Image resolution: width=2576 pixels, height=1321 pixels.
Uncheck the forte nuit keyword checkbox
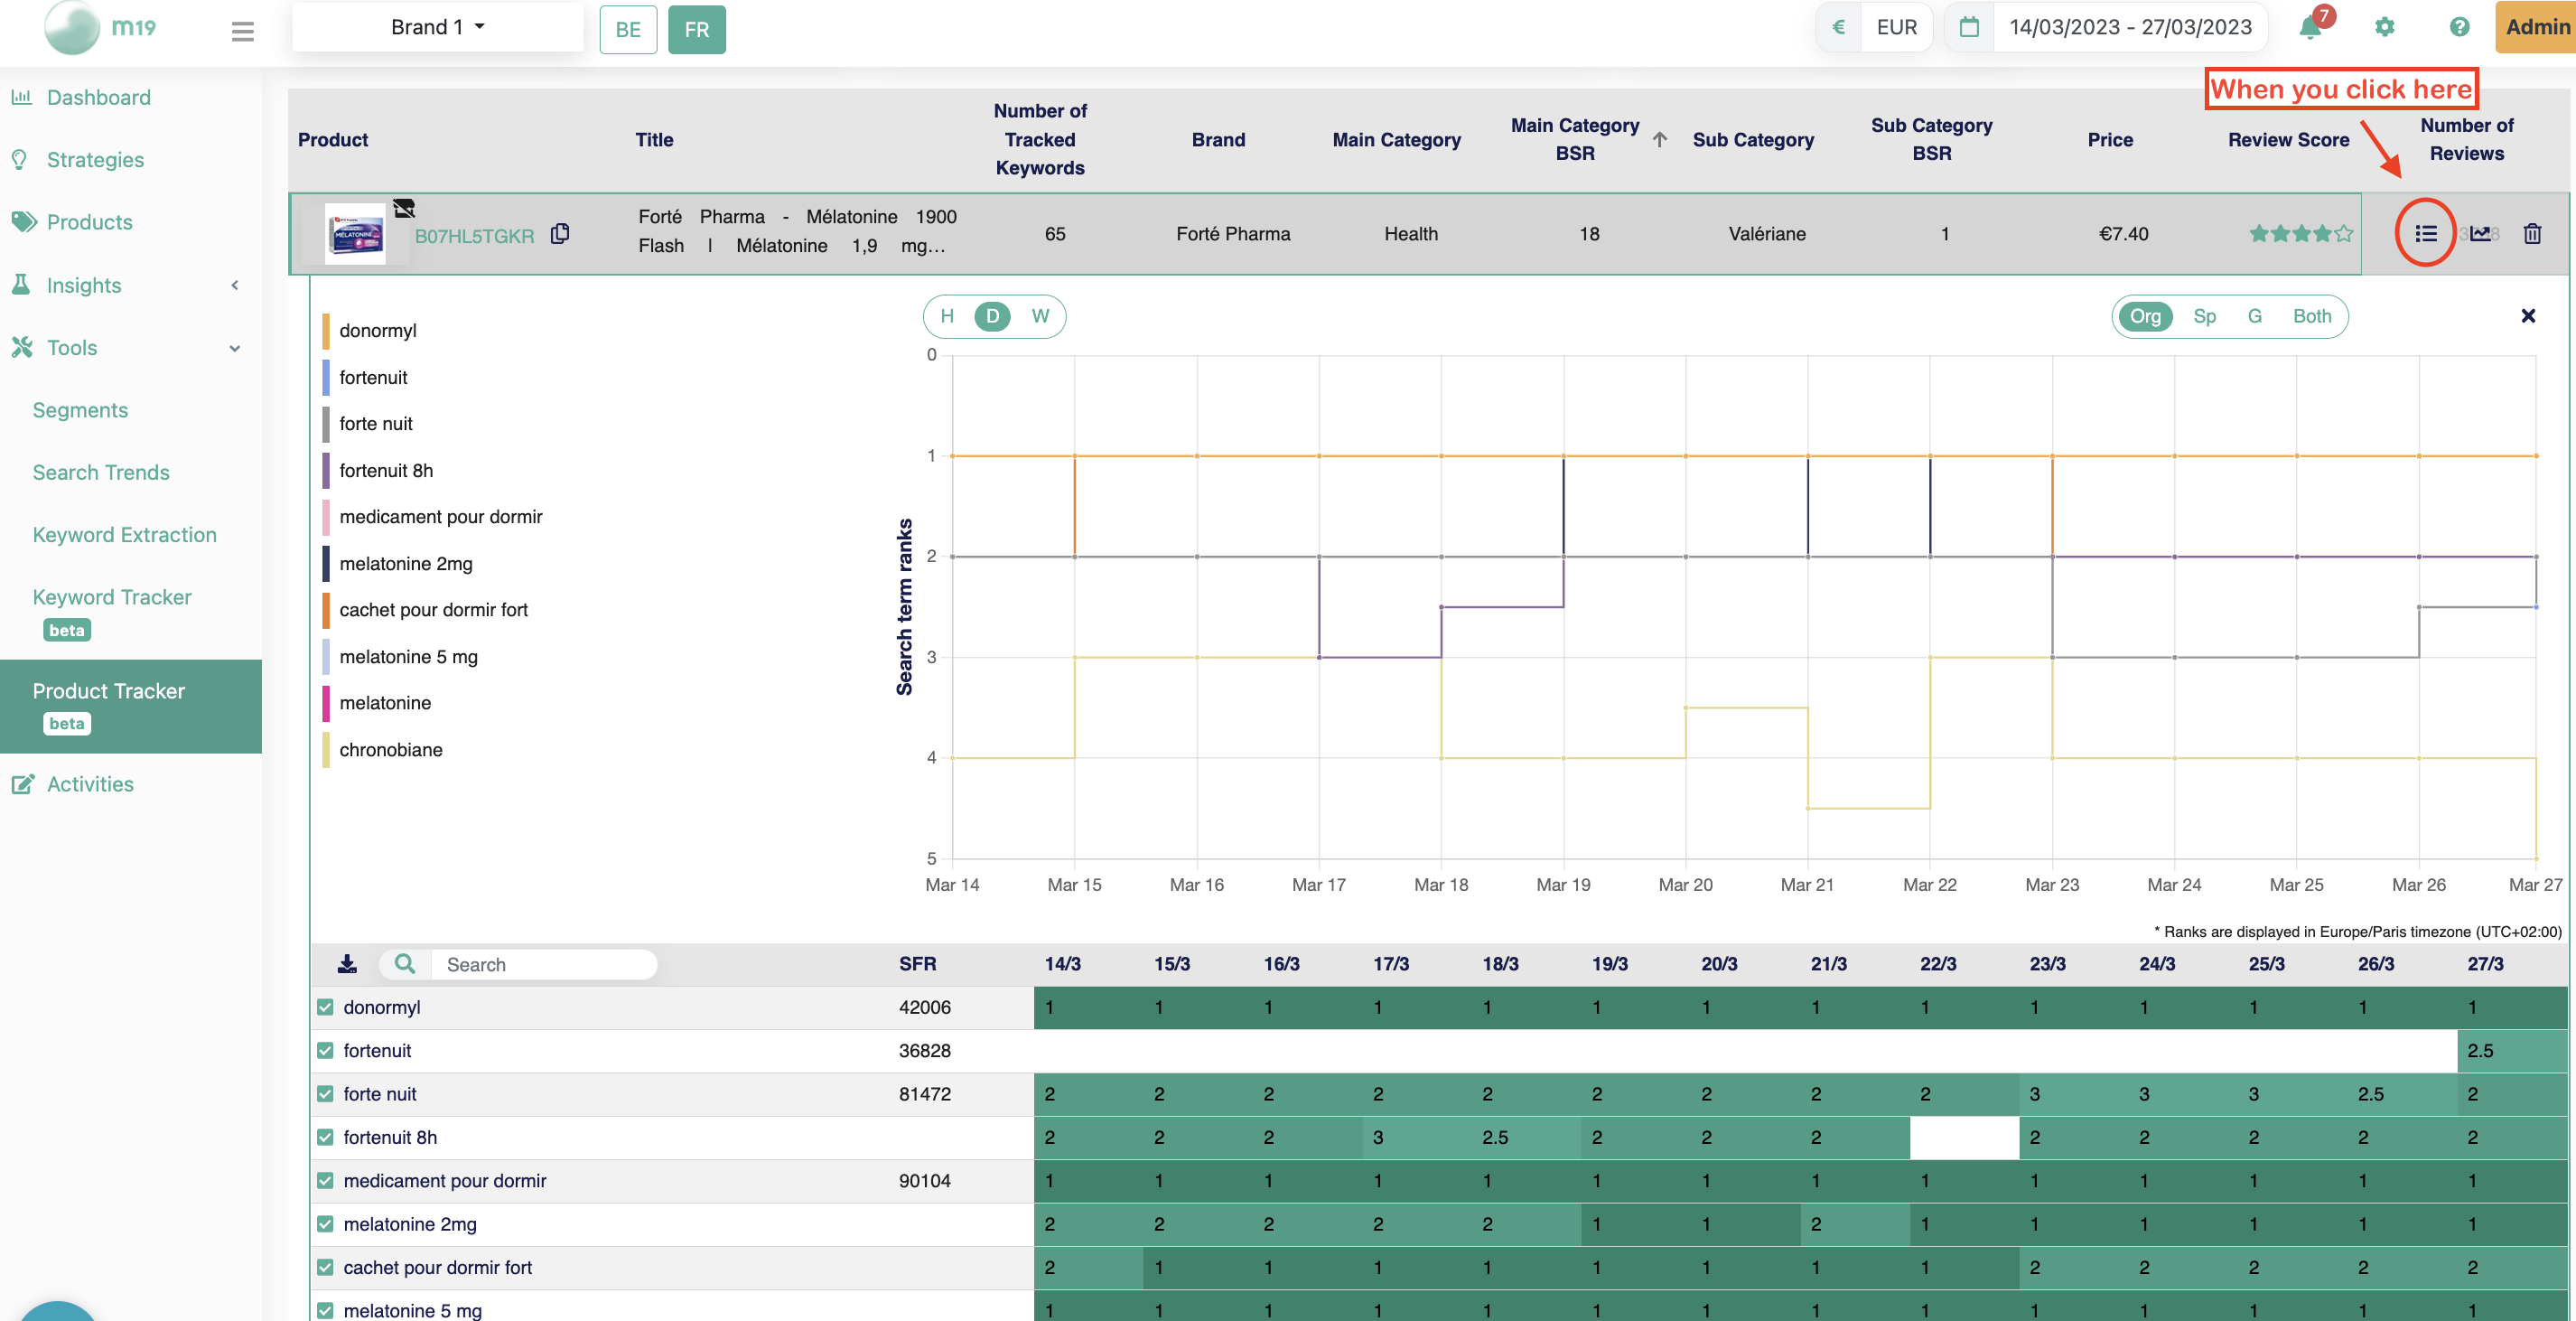(325, 1094)
